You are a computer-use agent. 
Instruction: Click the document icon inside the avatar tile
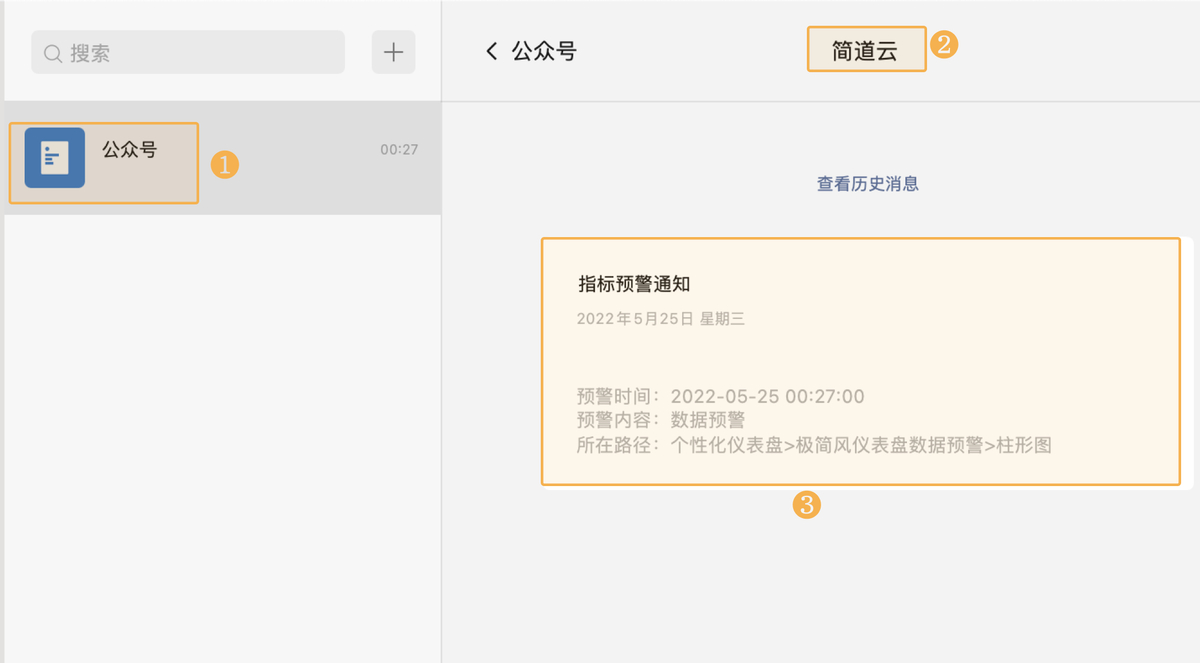pyautogui.click(x=53, y=157)
